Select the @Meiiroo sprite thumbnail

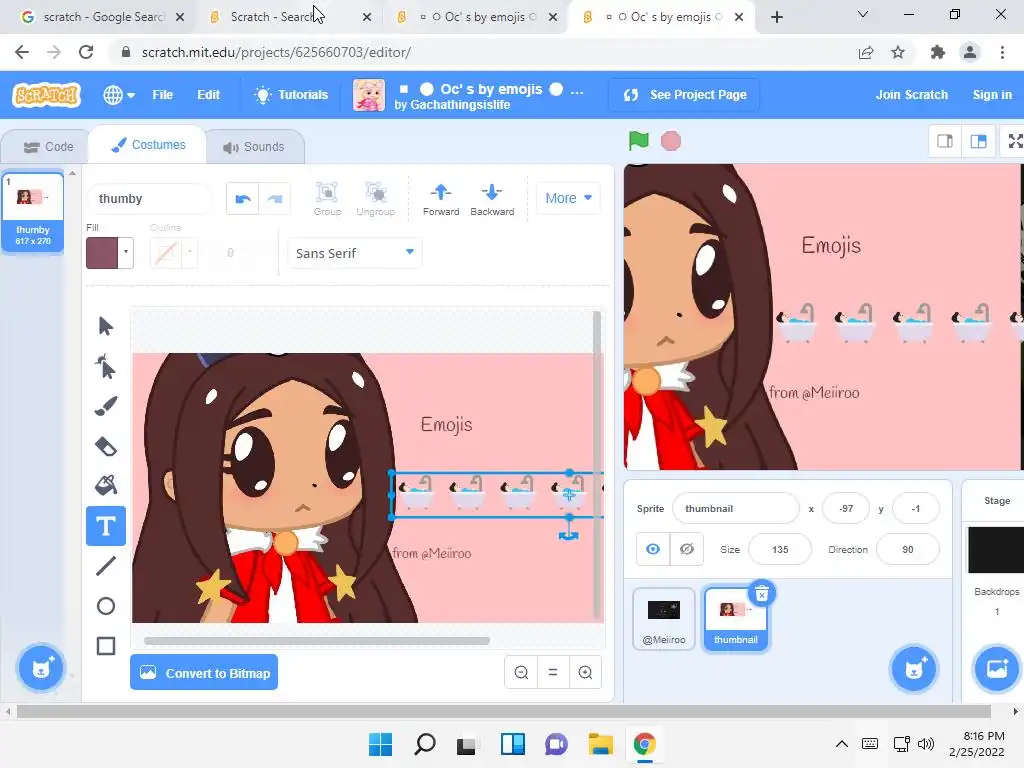pyautogui.click(x=664, y=618)
